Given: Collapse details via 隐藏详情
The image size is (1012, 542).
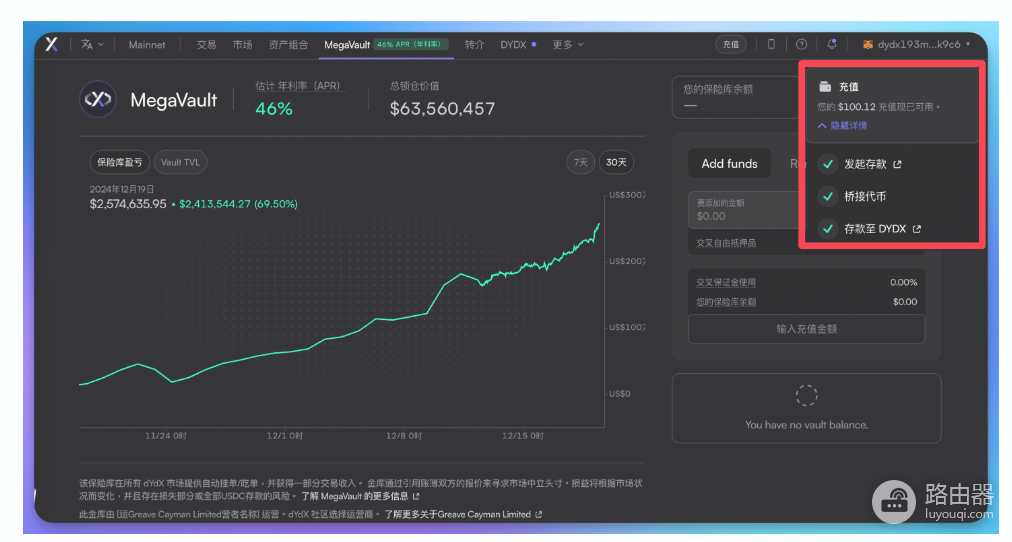Looking at the screenshot, I should [x=843, y=125].
